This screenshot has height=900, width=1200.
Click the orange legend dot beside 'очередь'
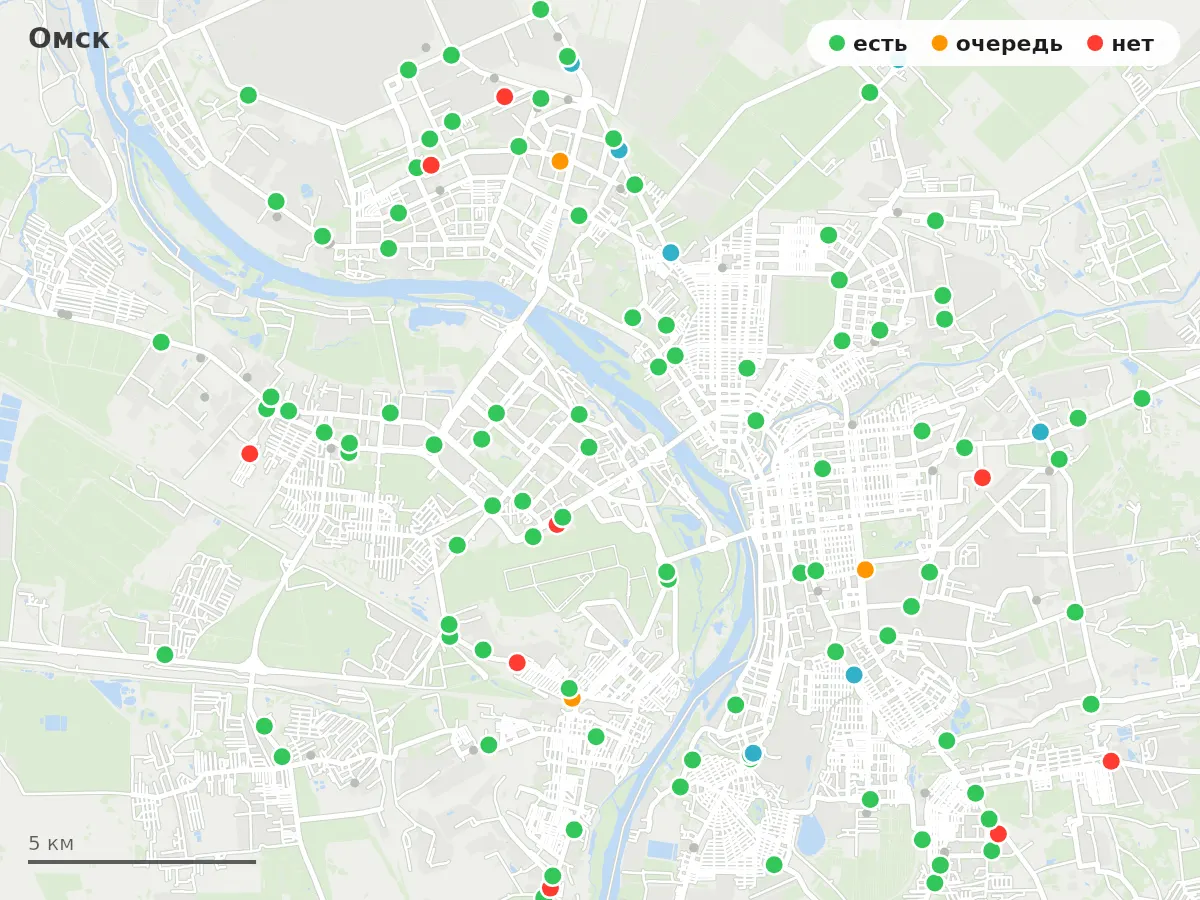(940, 43)
